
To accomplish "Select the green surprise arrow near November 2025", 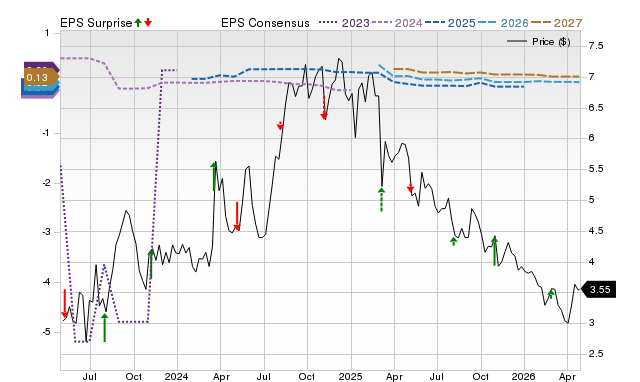I will click(x=494, y=251).
